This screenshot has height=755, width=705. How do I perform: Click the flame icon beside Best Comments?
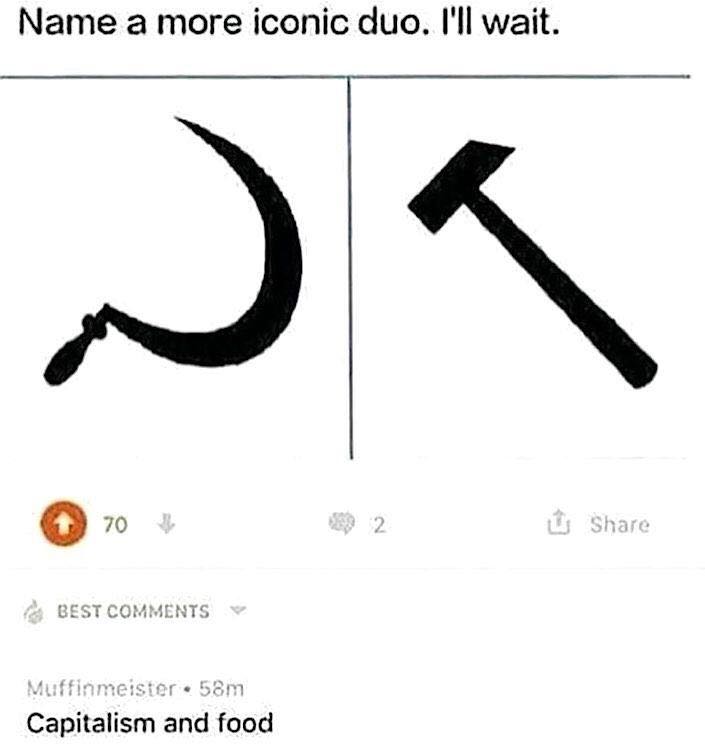point(34,612)
